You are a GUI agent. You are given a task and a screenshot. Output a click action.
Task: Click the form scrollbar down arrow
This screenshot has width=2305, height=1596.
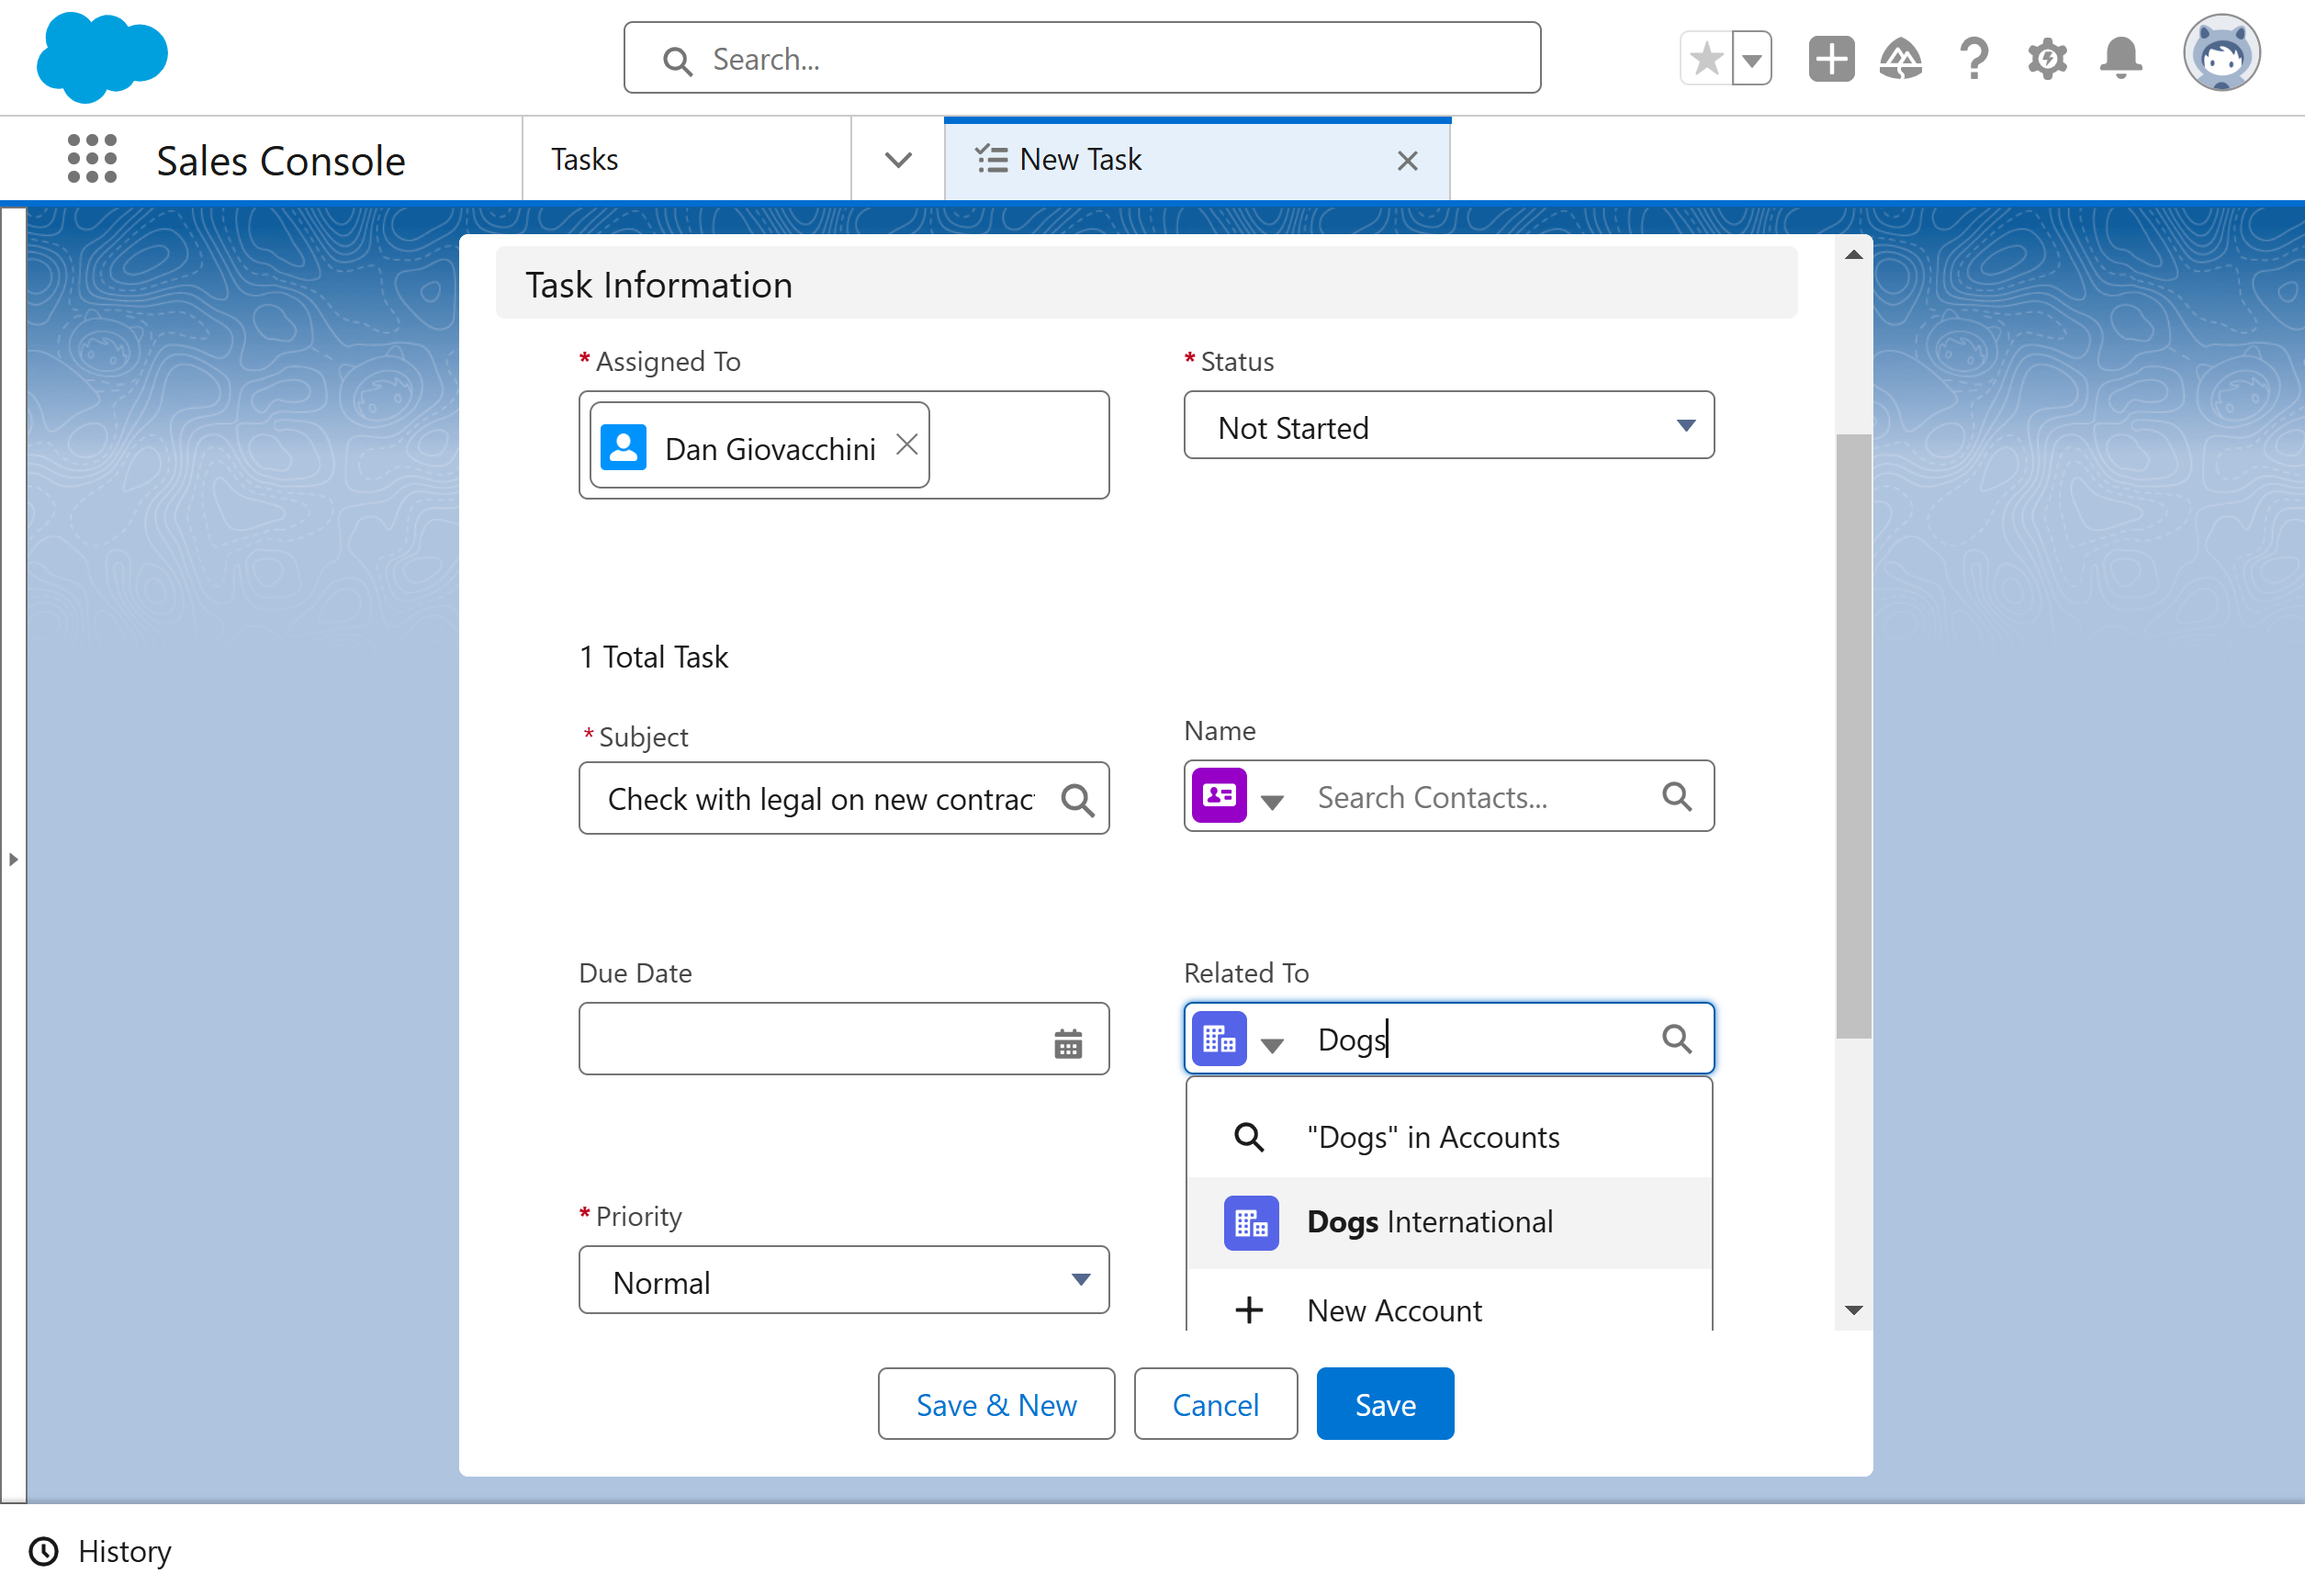point(1853,1311)
